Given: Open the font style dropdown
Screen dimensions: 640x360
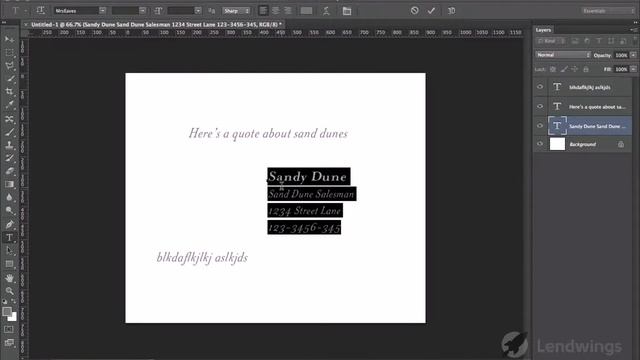Looking at the screenshot, I should coord(142,11).
